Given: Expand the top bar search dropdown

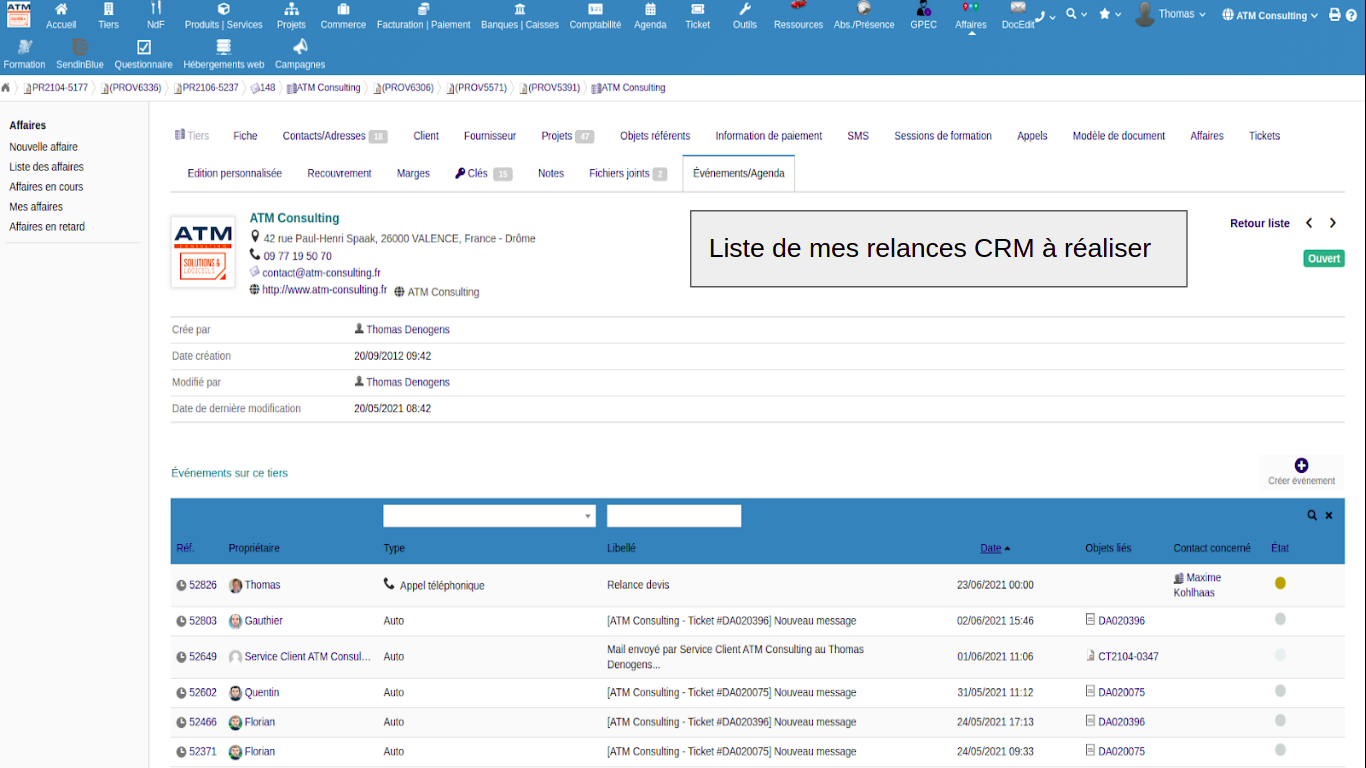Looking at the screenshot, I should (x=1076, y=14).
